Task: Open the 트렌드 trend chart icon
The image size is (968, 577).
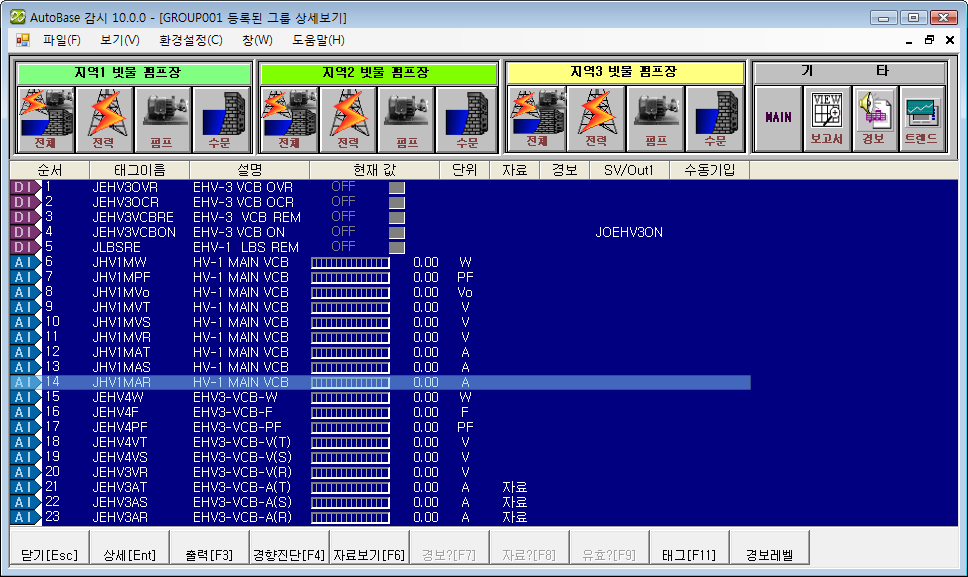Action: [x=922, y=118]
